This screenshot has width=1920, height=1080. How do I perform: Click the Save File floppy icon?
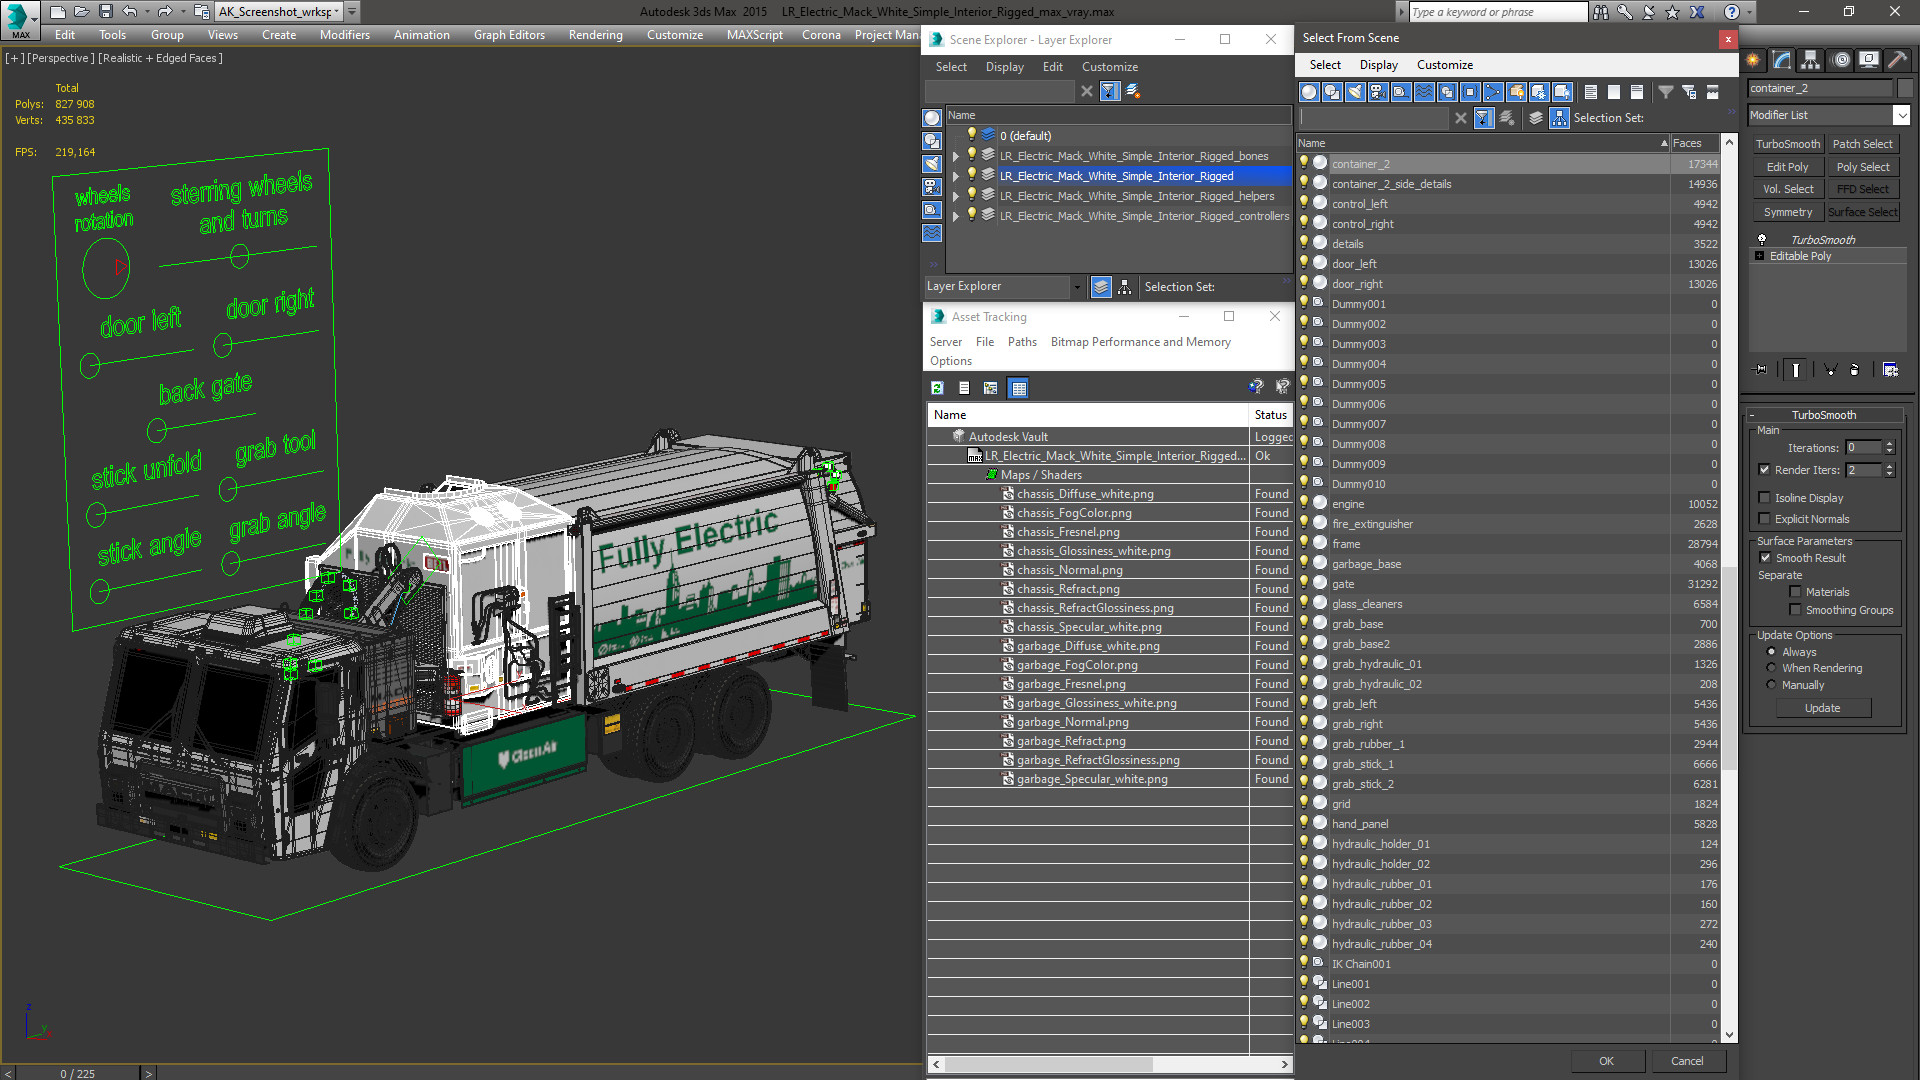click(x=105, y=12)
